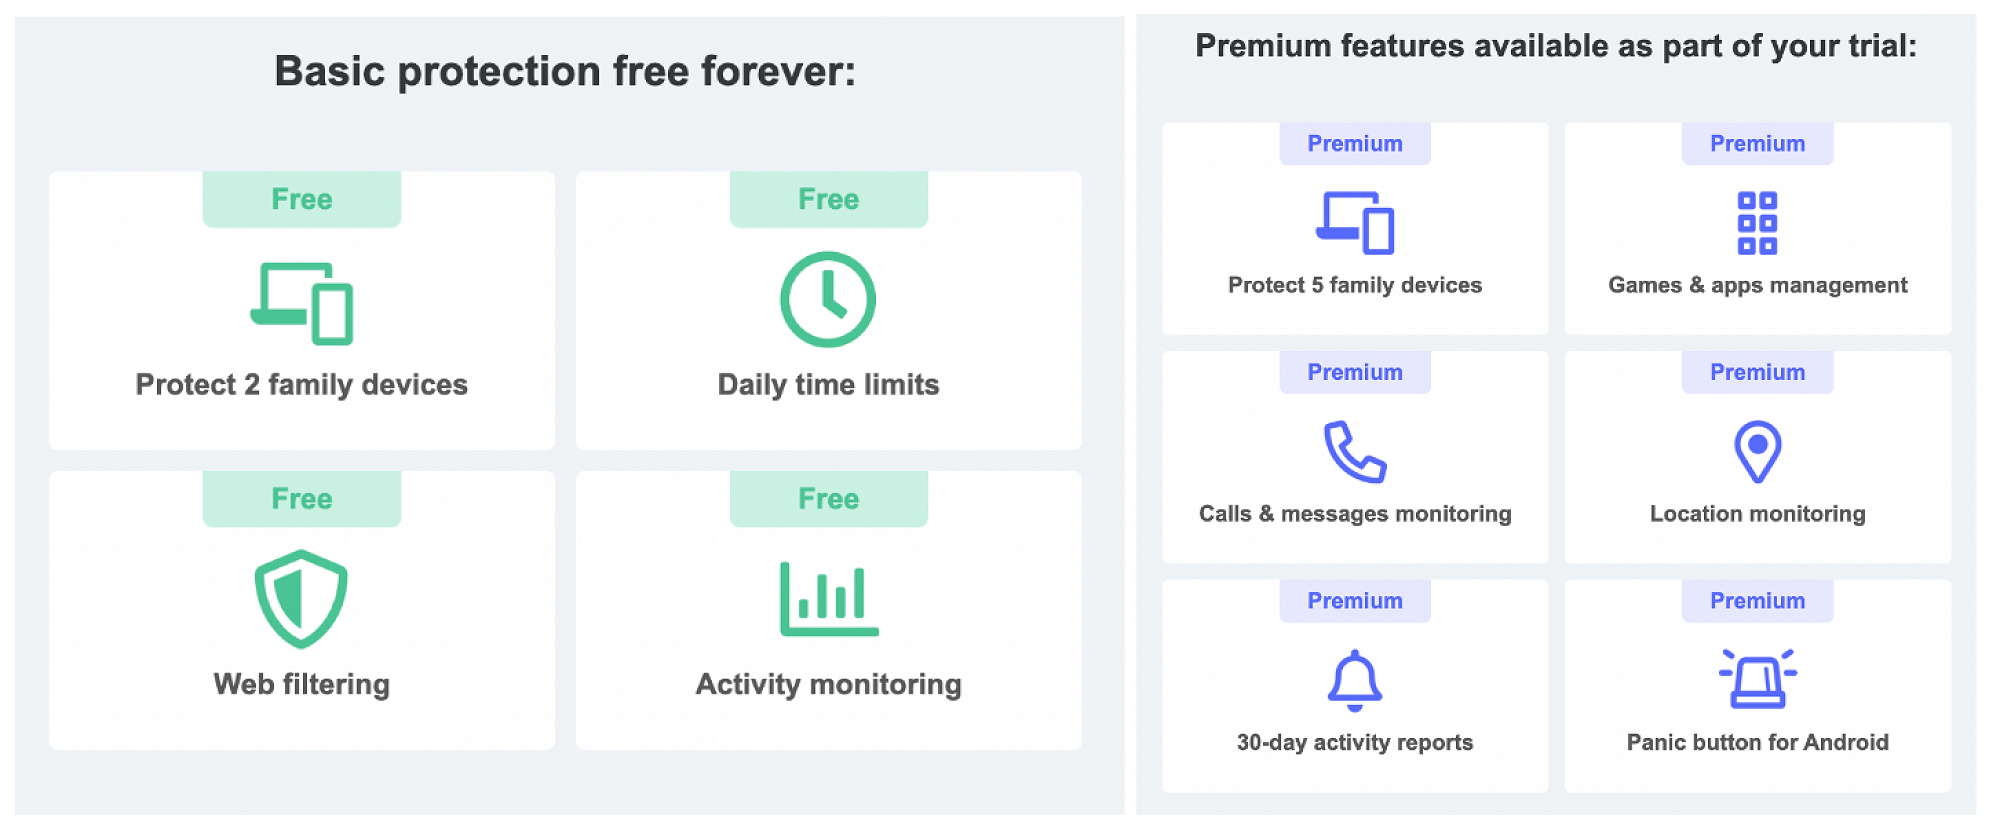Click the "Basic protection free forever" heading
Viewport: 2000px width, 837px height.
565,72
